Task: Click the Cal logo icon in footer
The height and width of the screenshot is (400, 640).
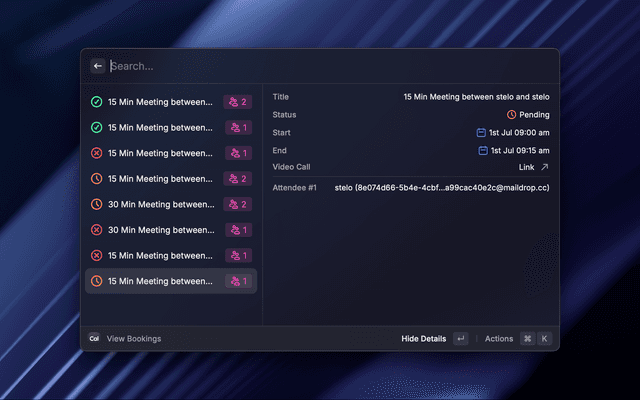Action: pos(94,339)
